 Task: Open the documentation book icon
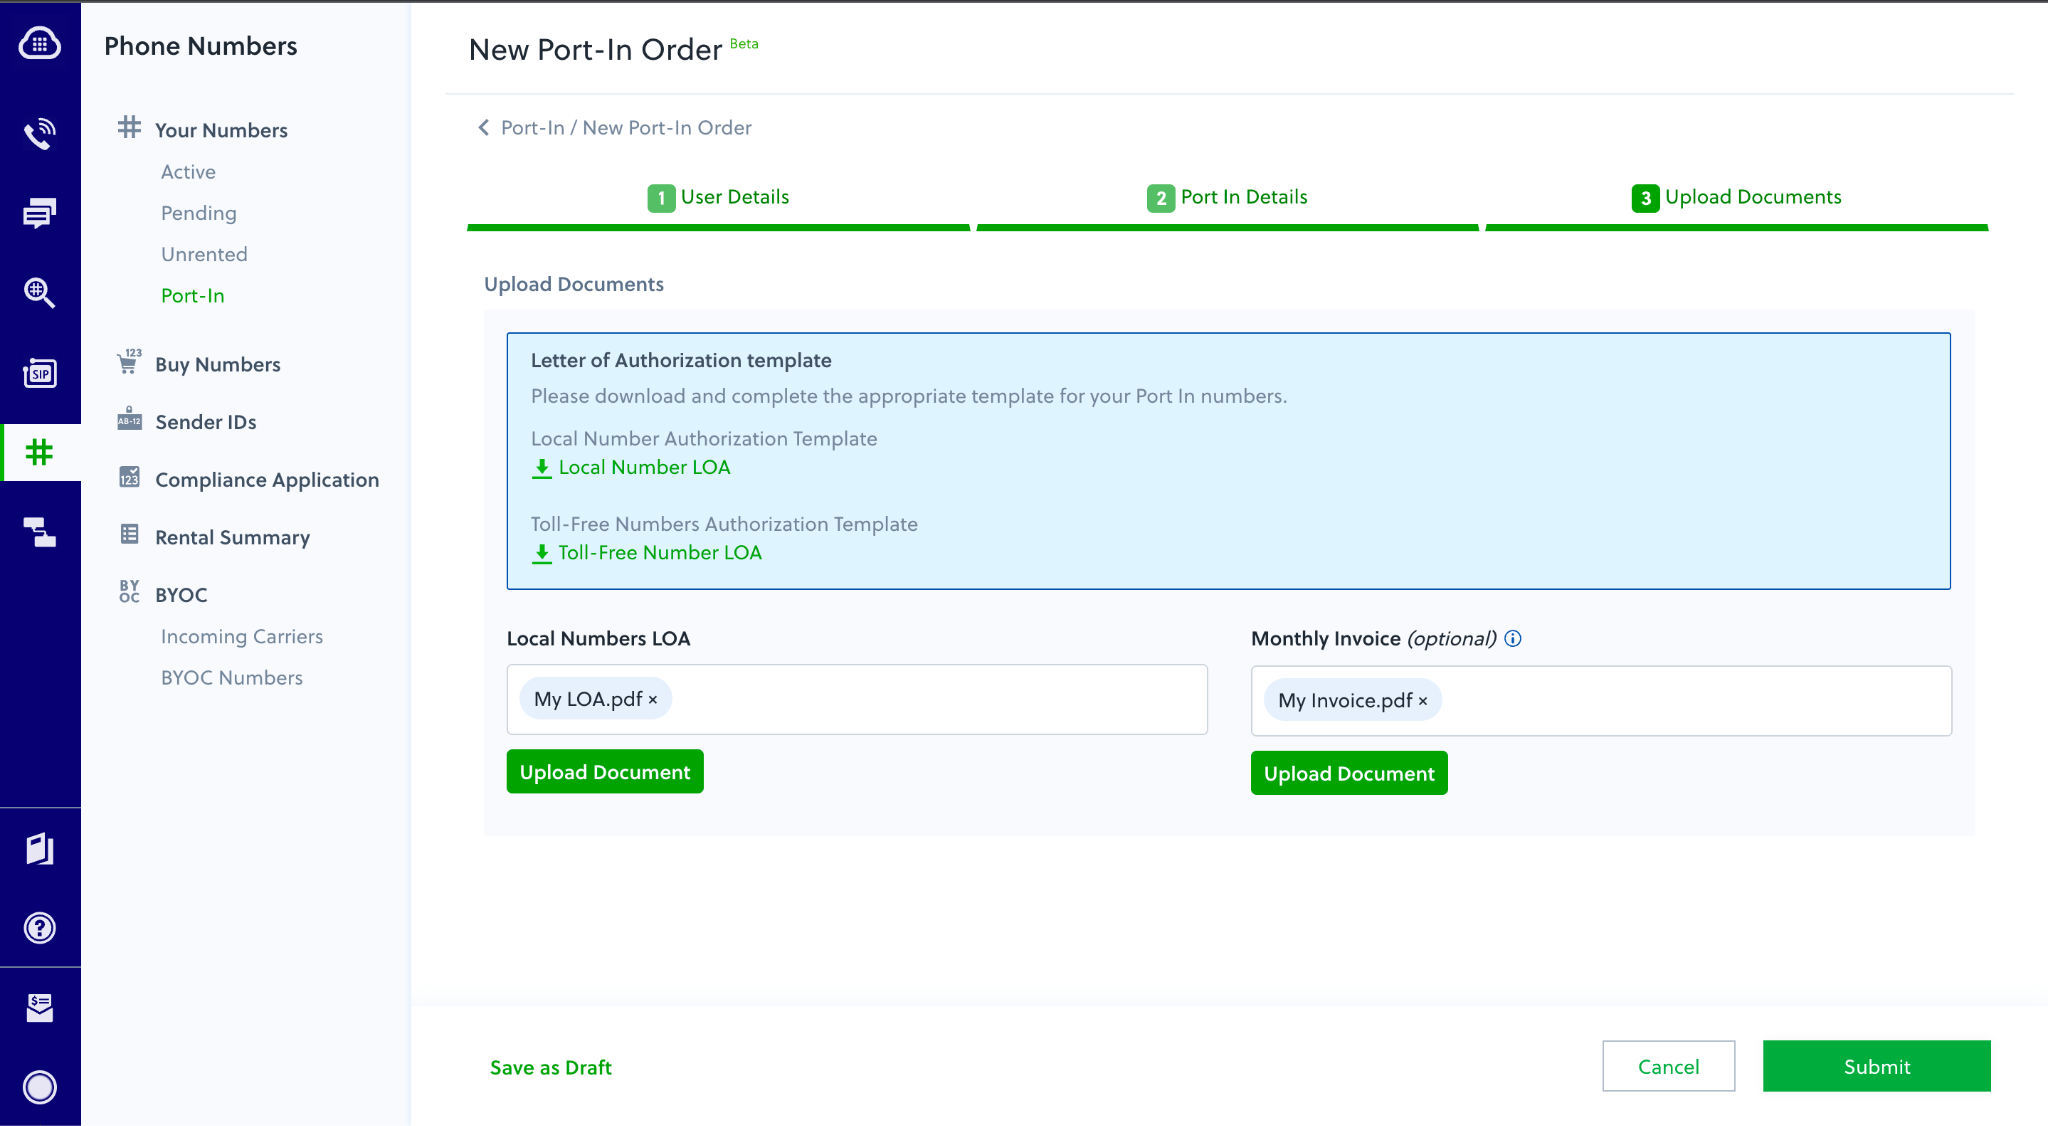coord(40,849)
